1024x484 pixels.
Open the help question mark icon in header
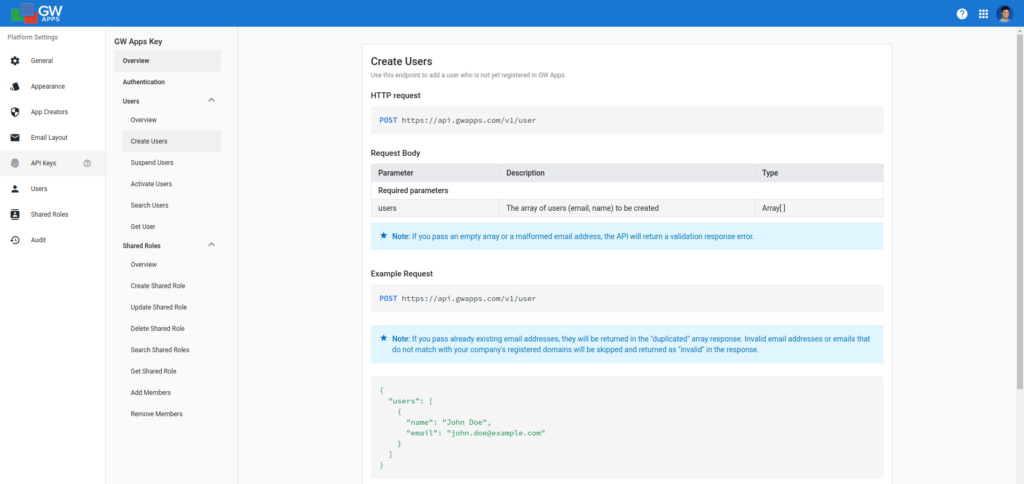[962, 14]
